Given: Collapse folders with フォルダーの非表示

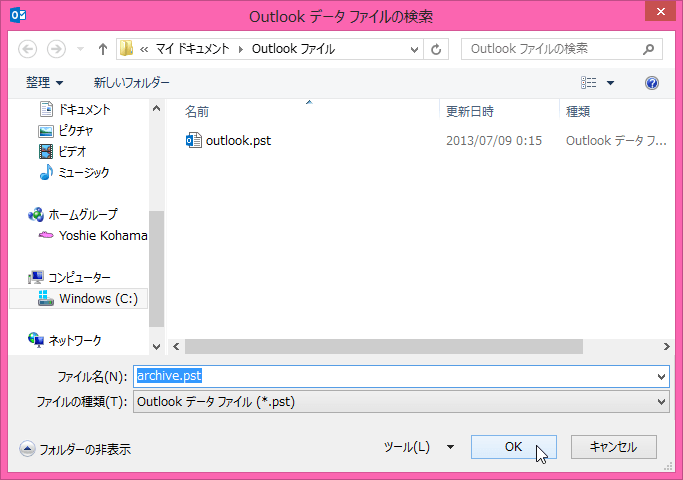Looking at the screenshot, I should pos(75,449).
